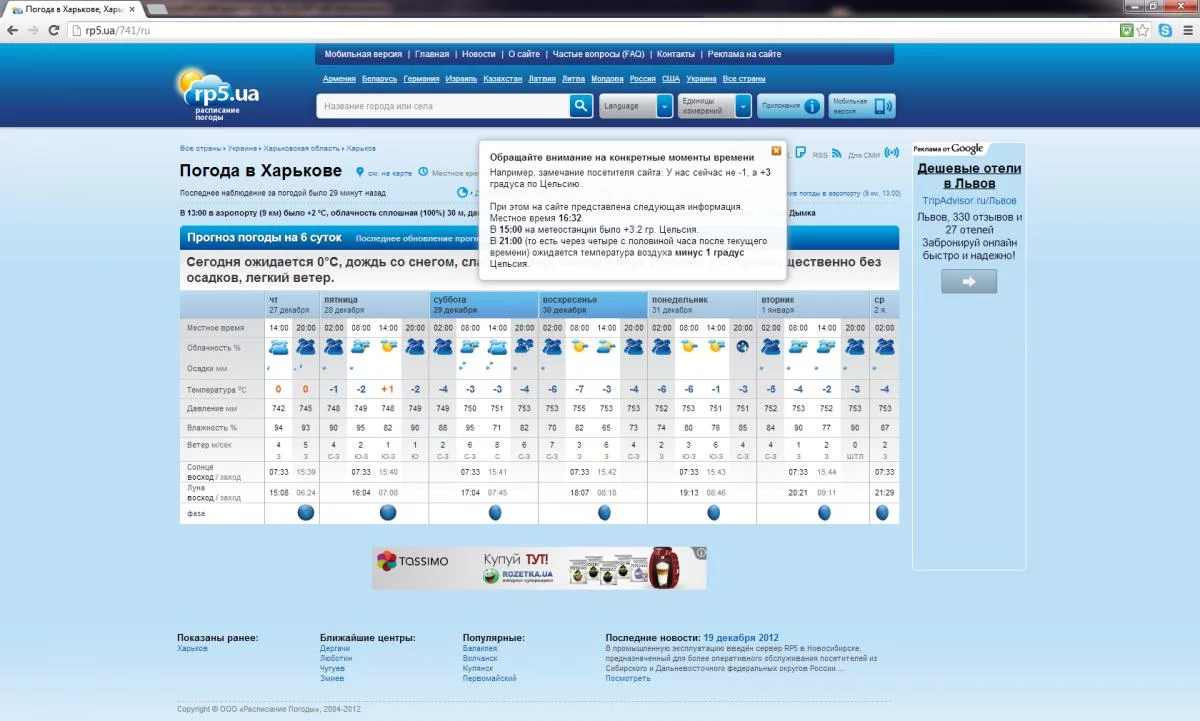Open the Chrome menu icon

1186,30
